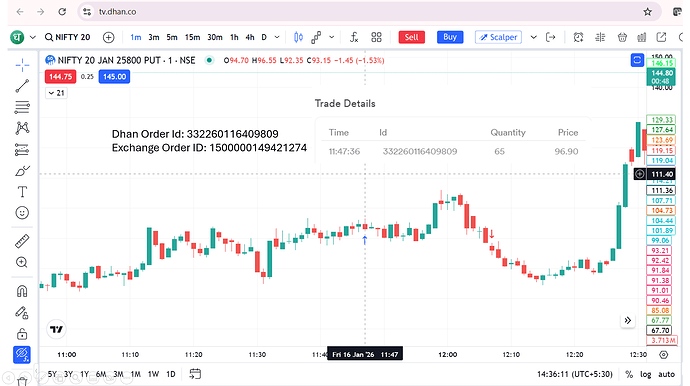Switch to 5m timeframe

pyautogui.click(x=172, y=37)
